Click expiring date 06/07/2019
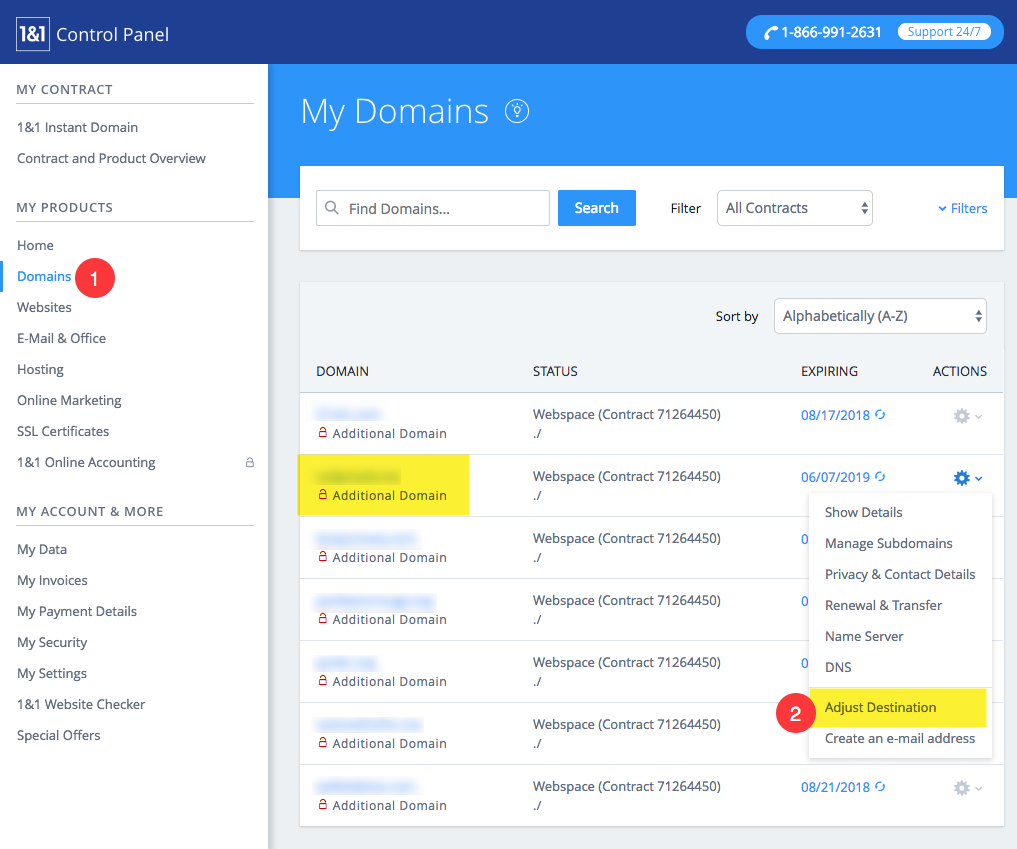Viewport: 1017px width, 849px height. (x=835, y=478)
